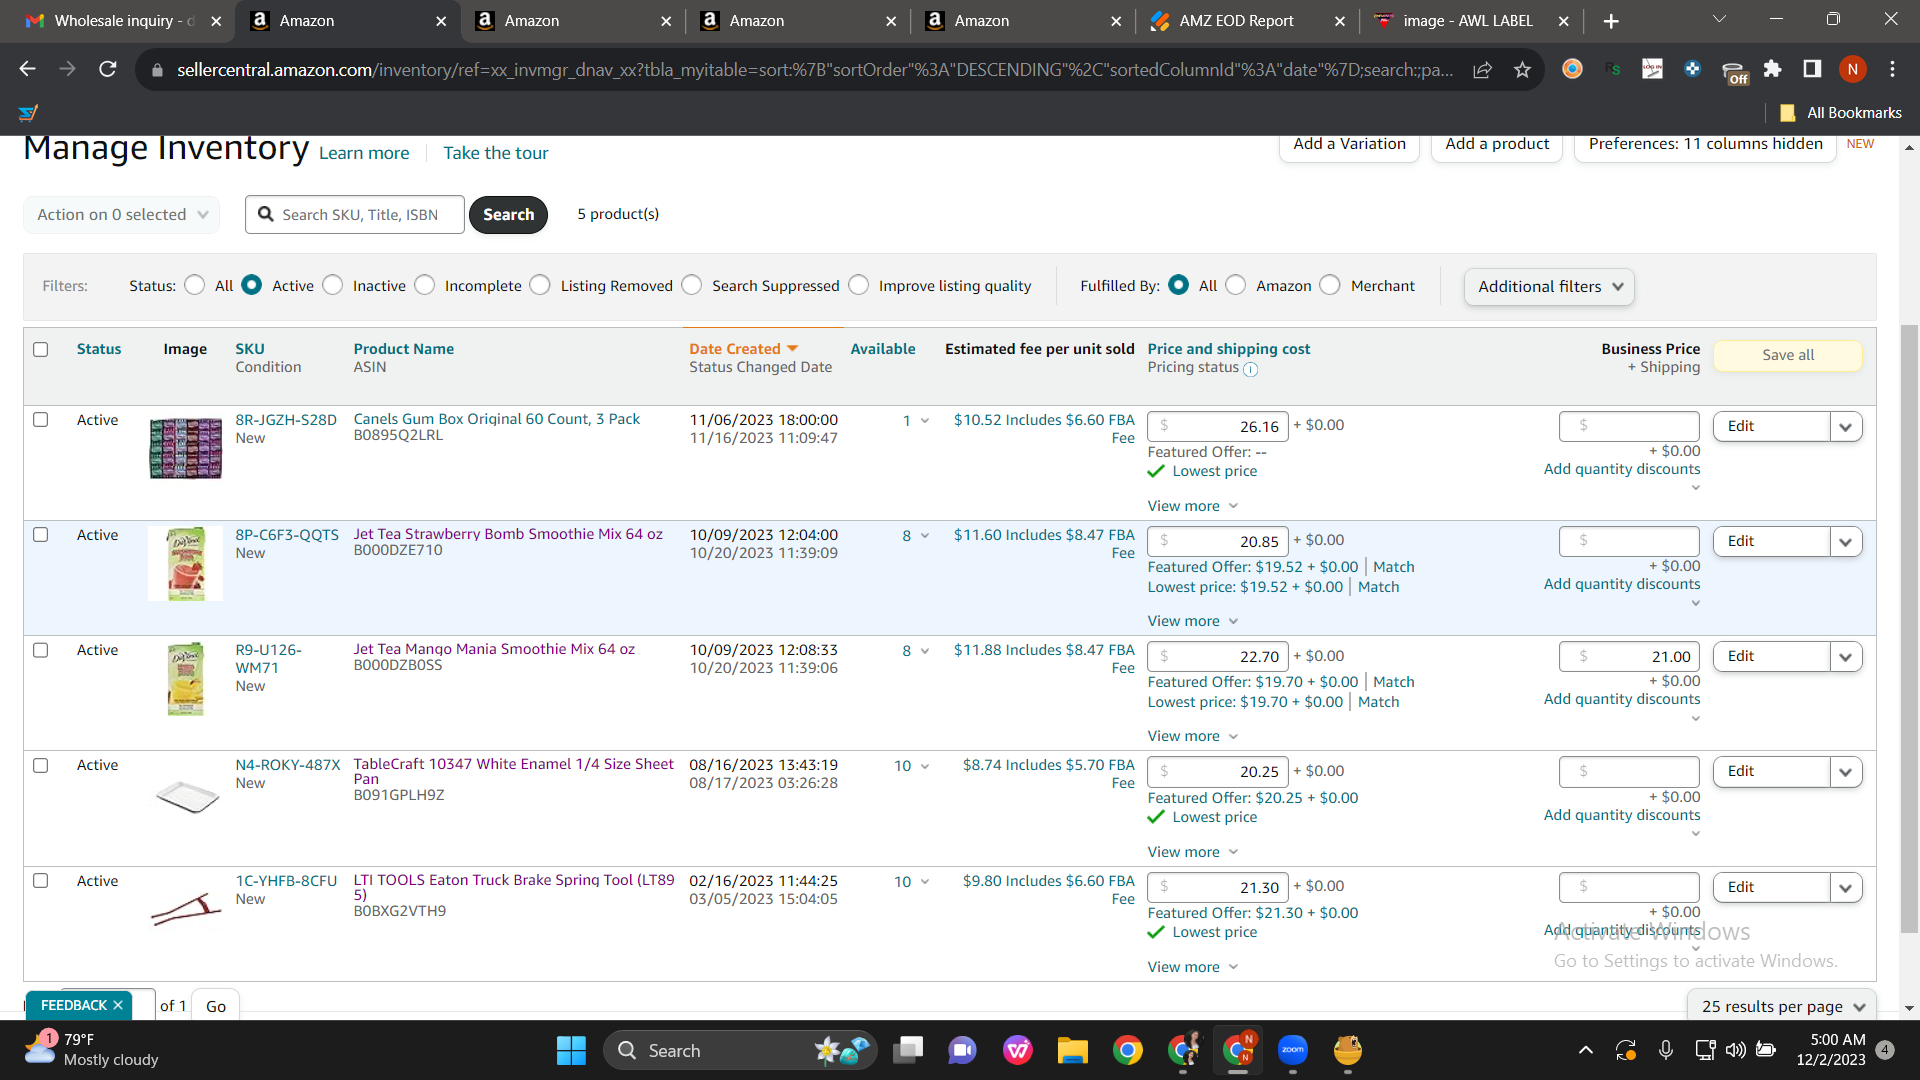This screenshot has height=1080, width=1920.
Task: Sort by the Date Created column
Action: pyautogui.click(x=743, y=349)
